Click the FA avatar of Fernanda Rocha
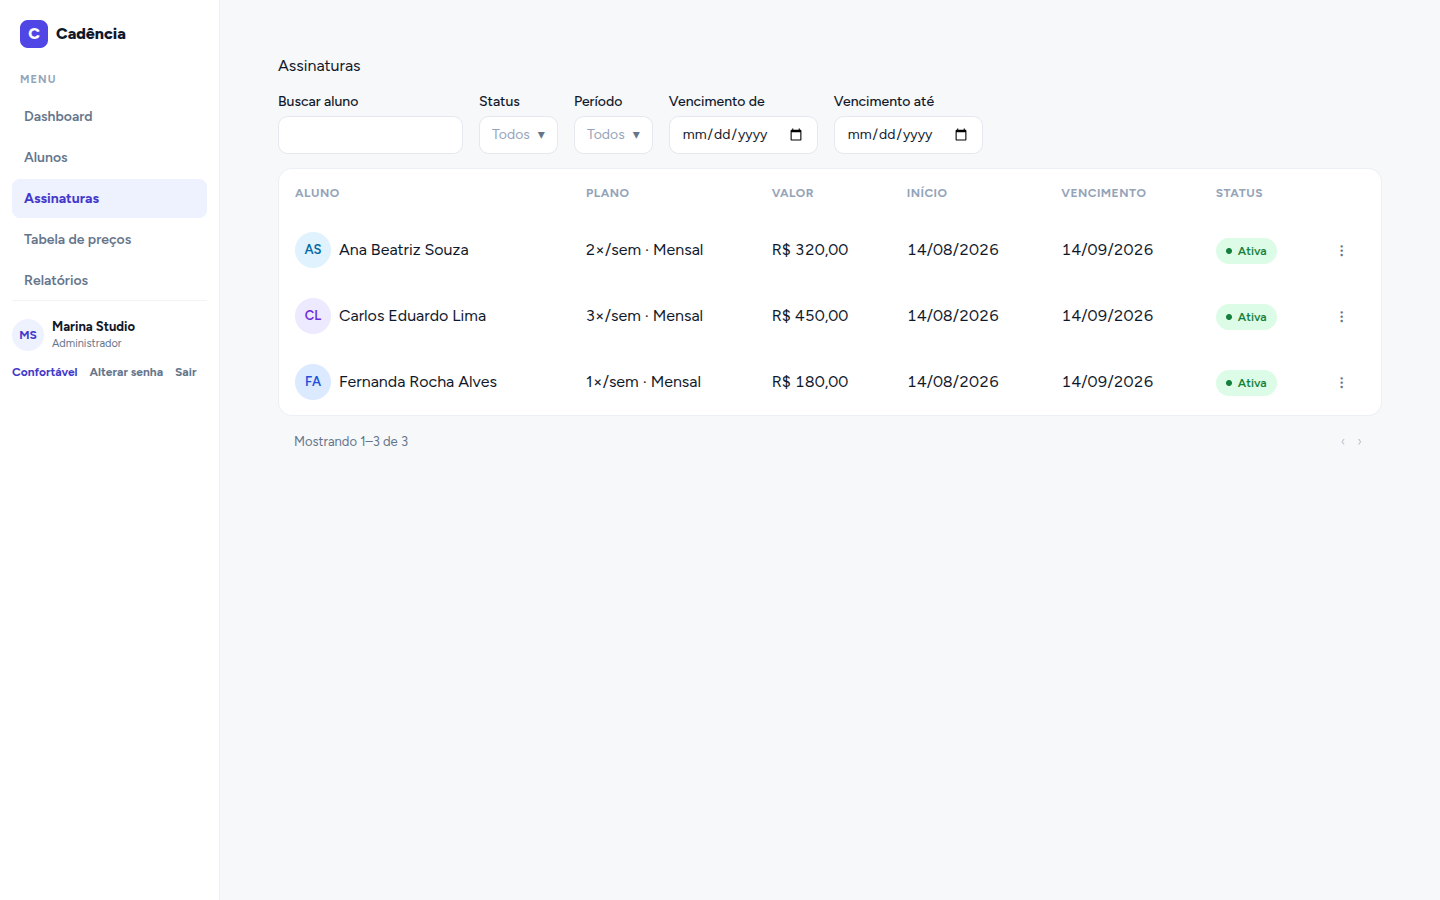The height and width of the screenshot is (900, 1440). coord(313,382)
